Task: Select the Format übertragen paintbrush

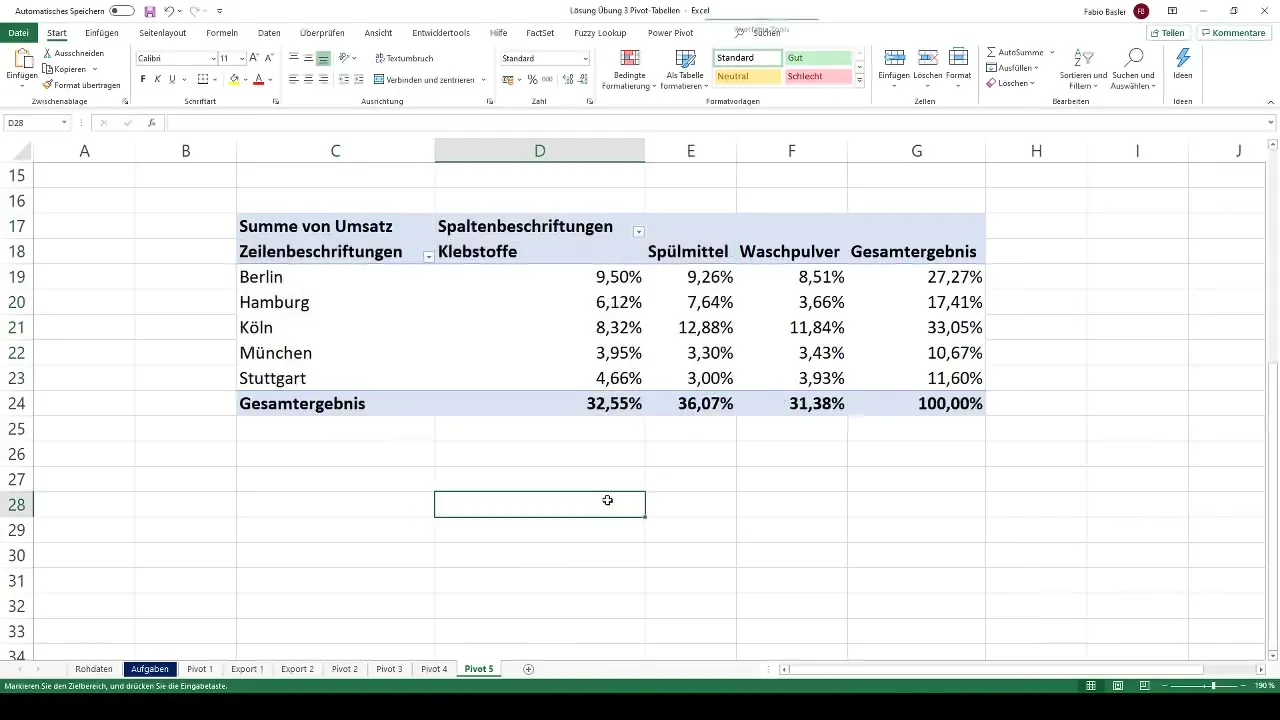Action: [x=47, y=85]
